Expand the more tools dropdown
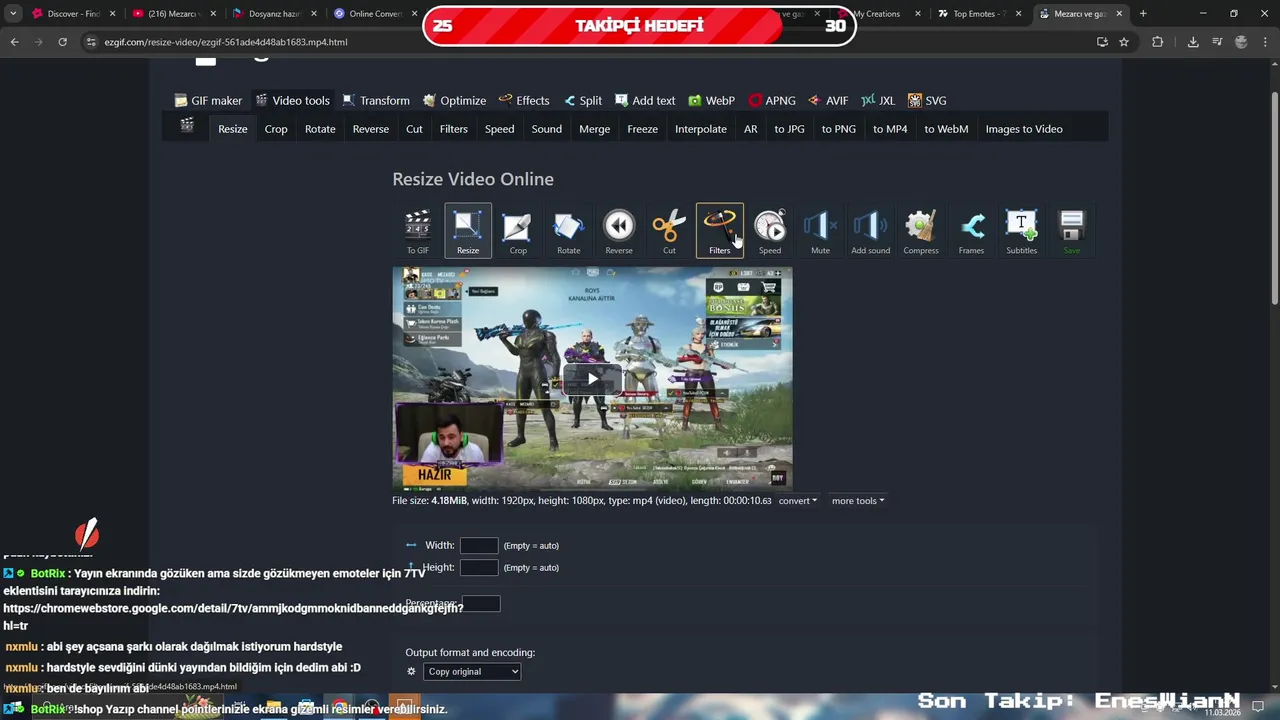1280x720 pixels. pos(858,501)
